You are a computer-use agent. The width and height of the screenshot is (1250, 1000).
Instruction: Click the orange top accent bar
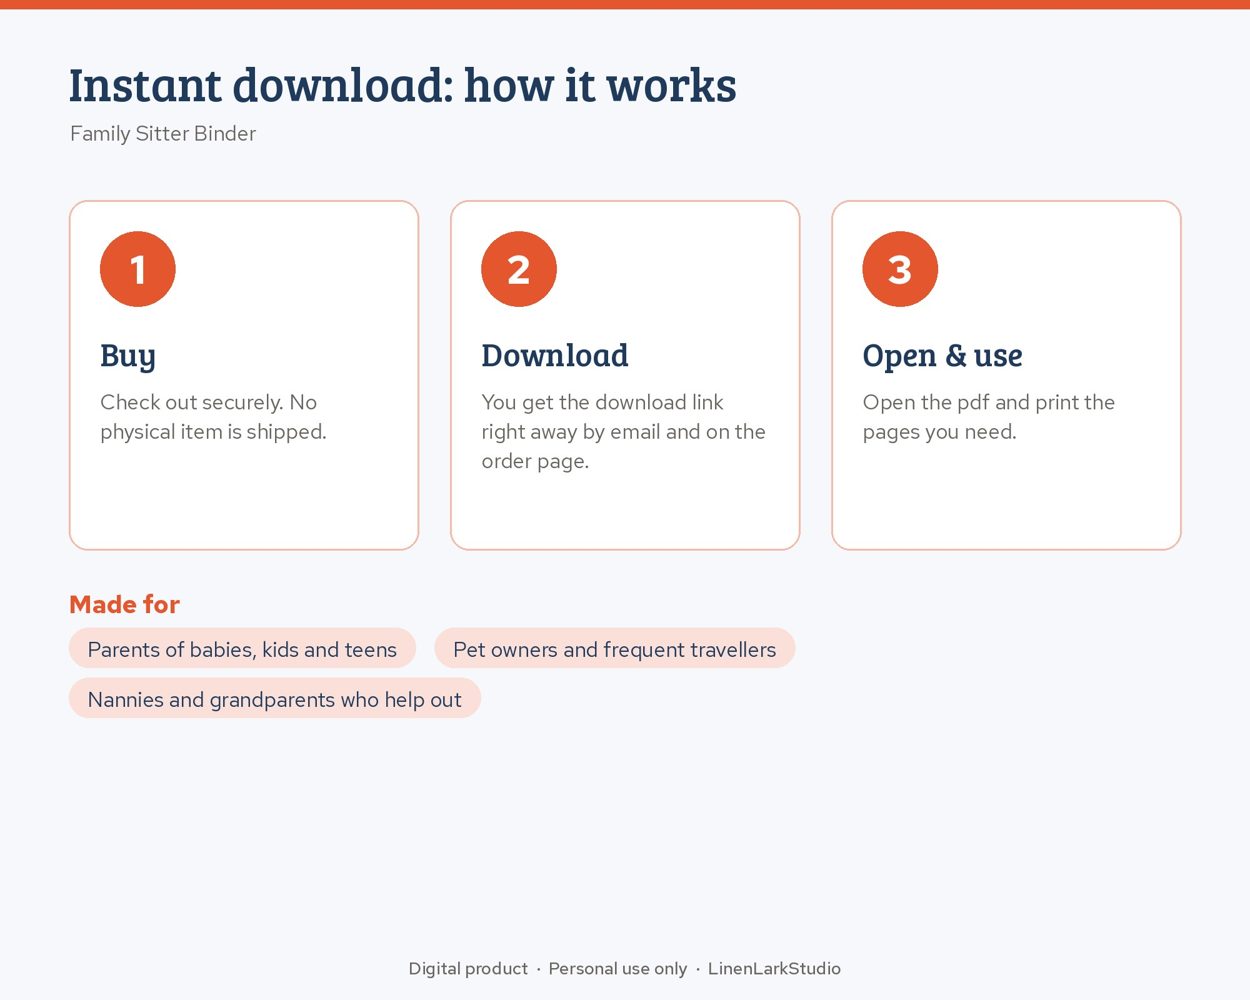click(625, 4)
